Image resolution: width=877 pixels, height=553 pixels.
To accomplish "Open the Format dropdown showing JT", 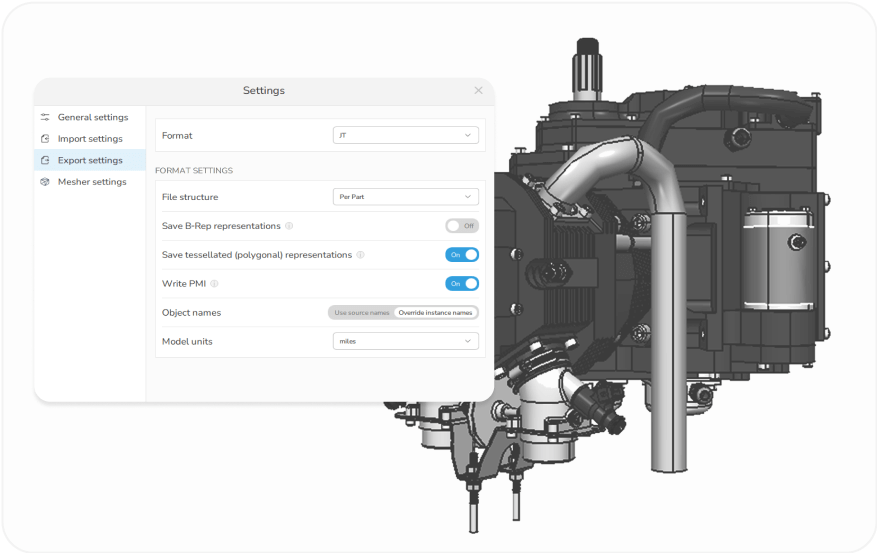I will click(406, 135).
